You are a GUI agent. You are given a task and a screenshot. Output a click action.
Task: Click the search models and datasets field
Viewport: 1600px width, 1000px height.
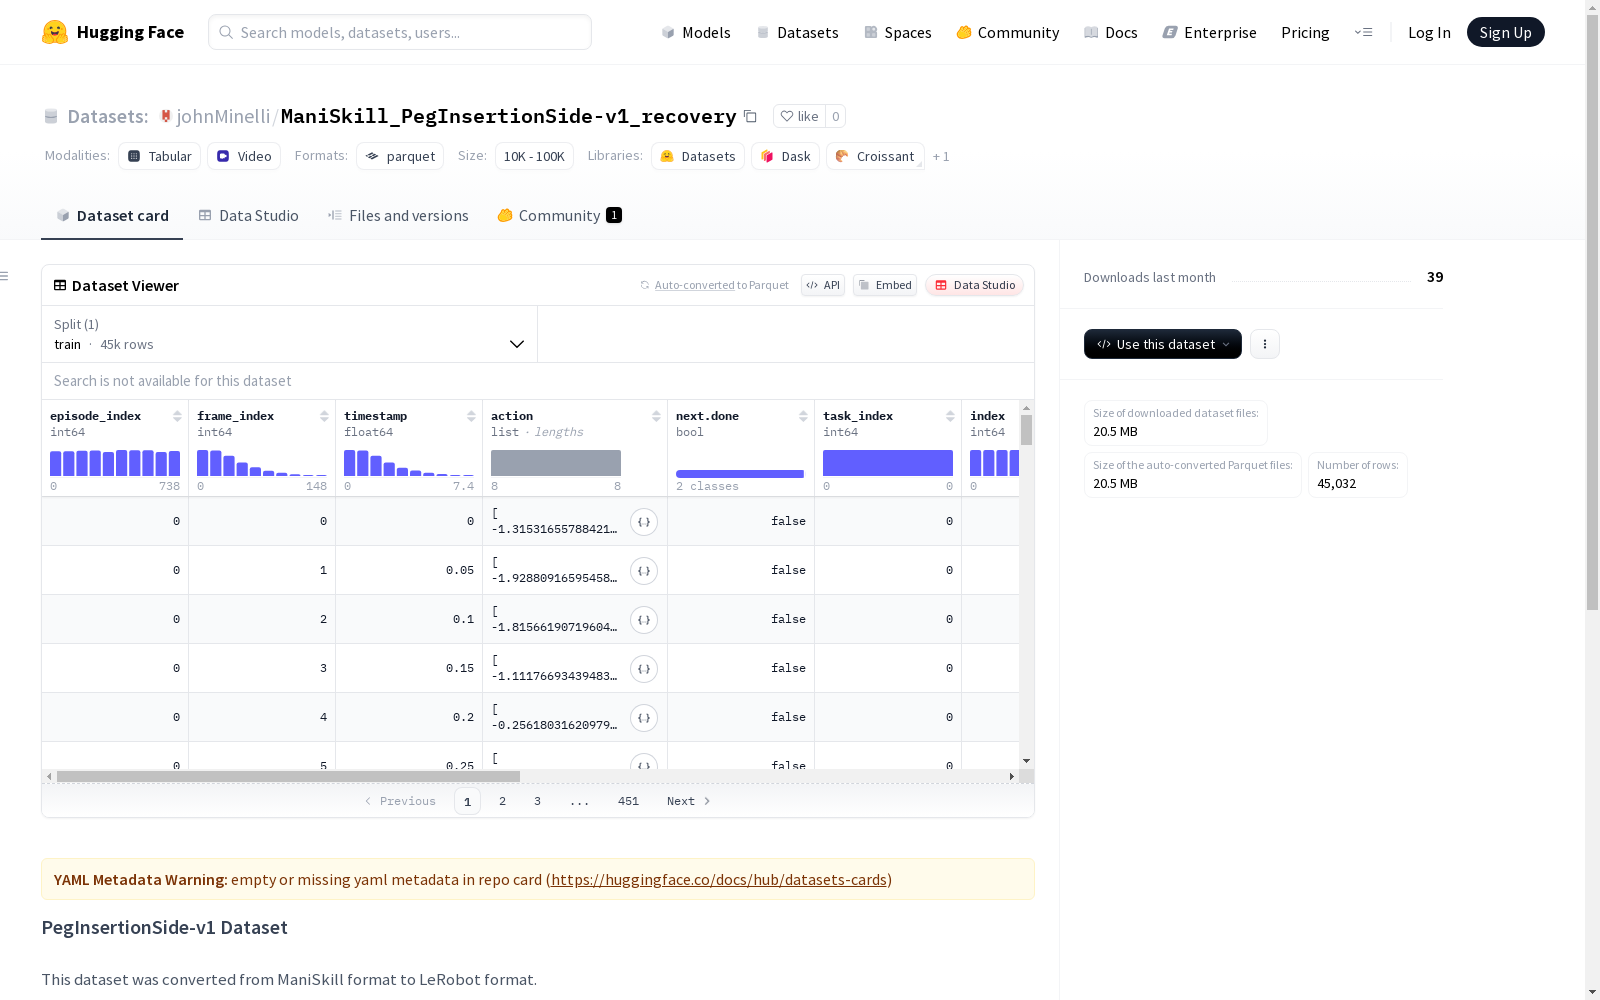coord(400,32)
